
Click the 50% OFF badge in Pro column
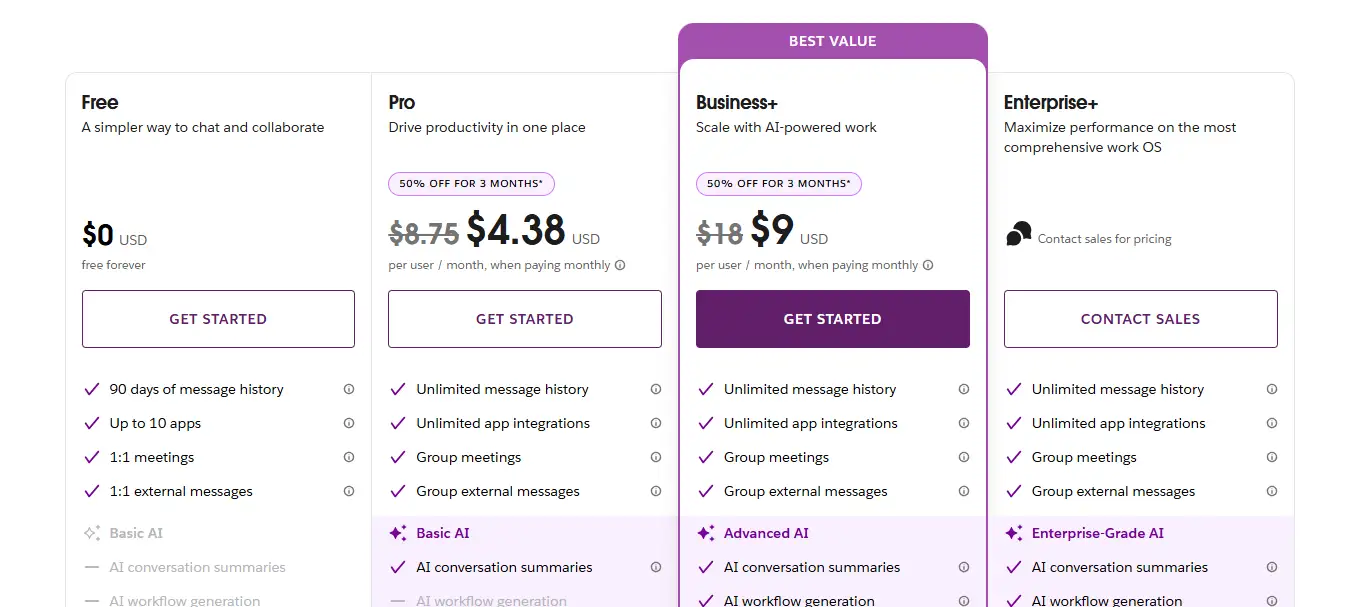click(471, 183)
